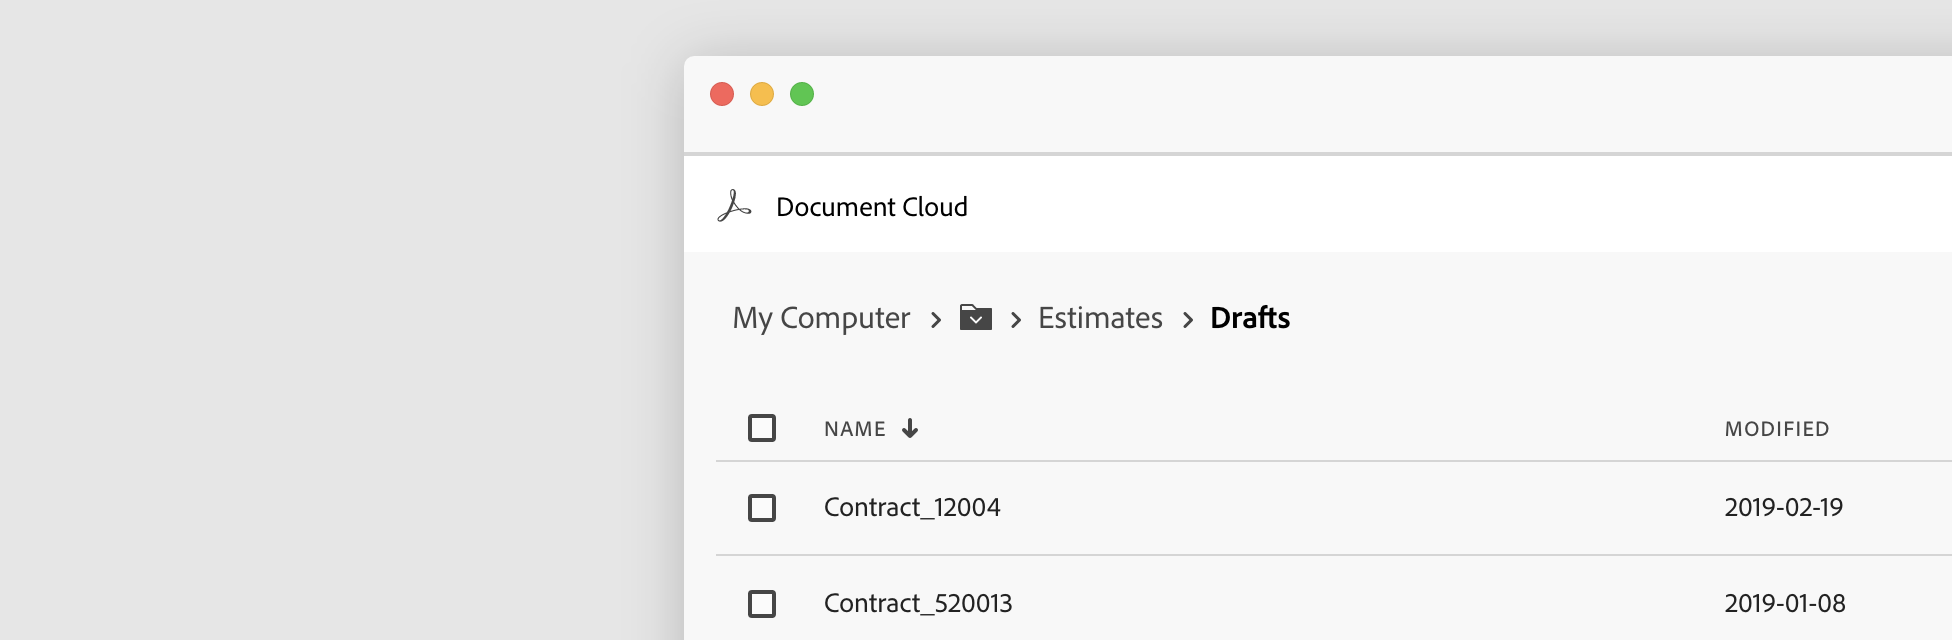Image resolution: width=1952 pixels, height=640 pixels.
Task: Open the Contract_12004 file
Action: click(912, 508)
